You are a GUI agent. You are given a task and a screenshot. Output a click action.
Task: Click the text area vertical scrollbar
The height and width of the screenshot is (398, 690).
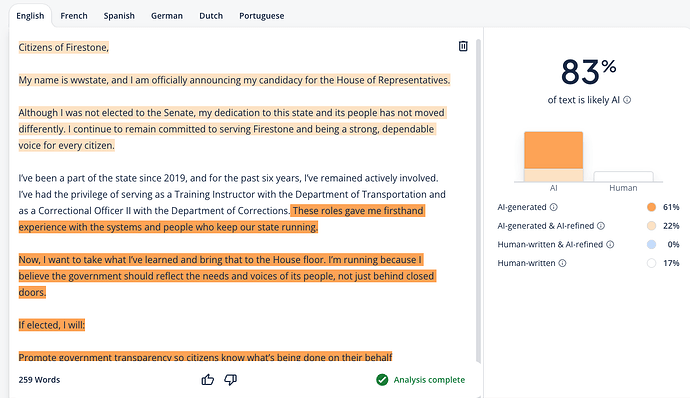coord(478,200)
